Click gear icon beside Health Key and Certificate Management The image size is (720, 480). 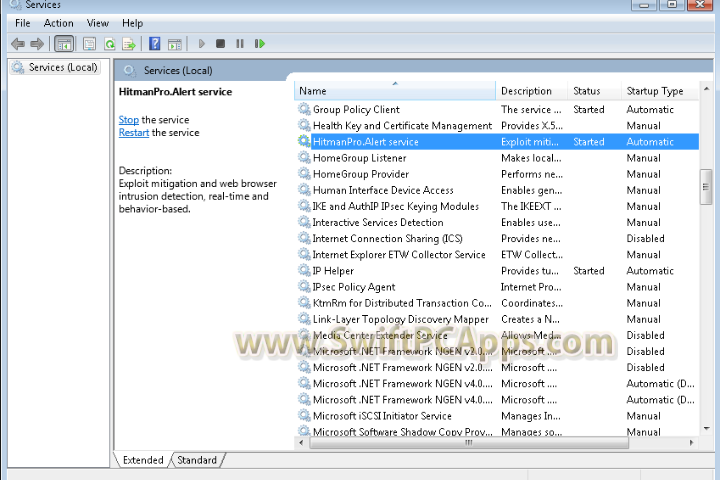point(304,125)
